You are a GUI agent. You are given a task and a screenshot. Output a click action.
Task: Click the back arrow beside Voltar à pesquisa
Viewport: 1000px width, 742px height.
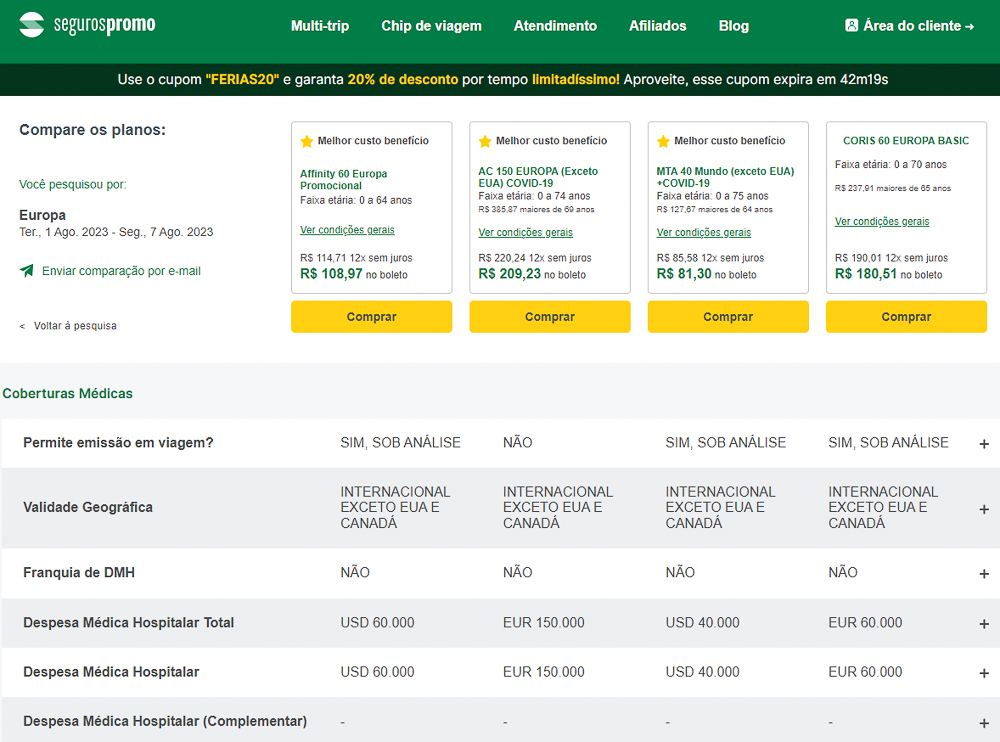[22, 326]
